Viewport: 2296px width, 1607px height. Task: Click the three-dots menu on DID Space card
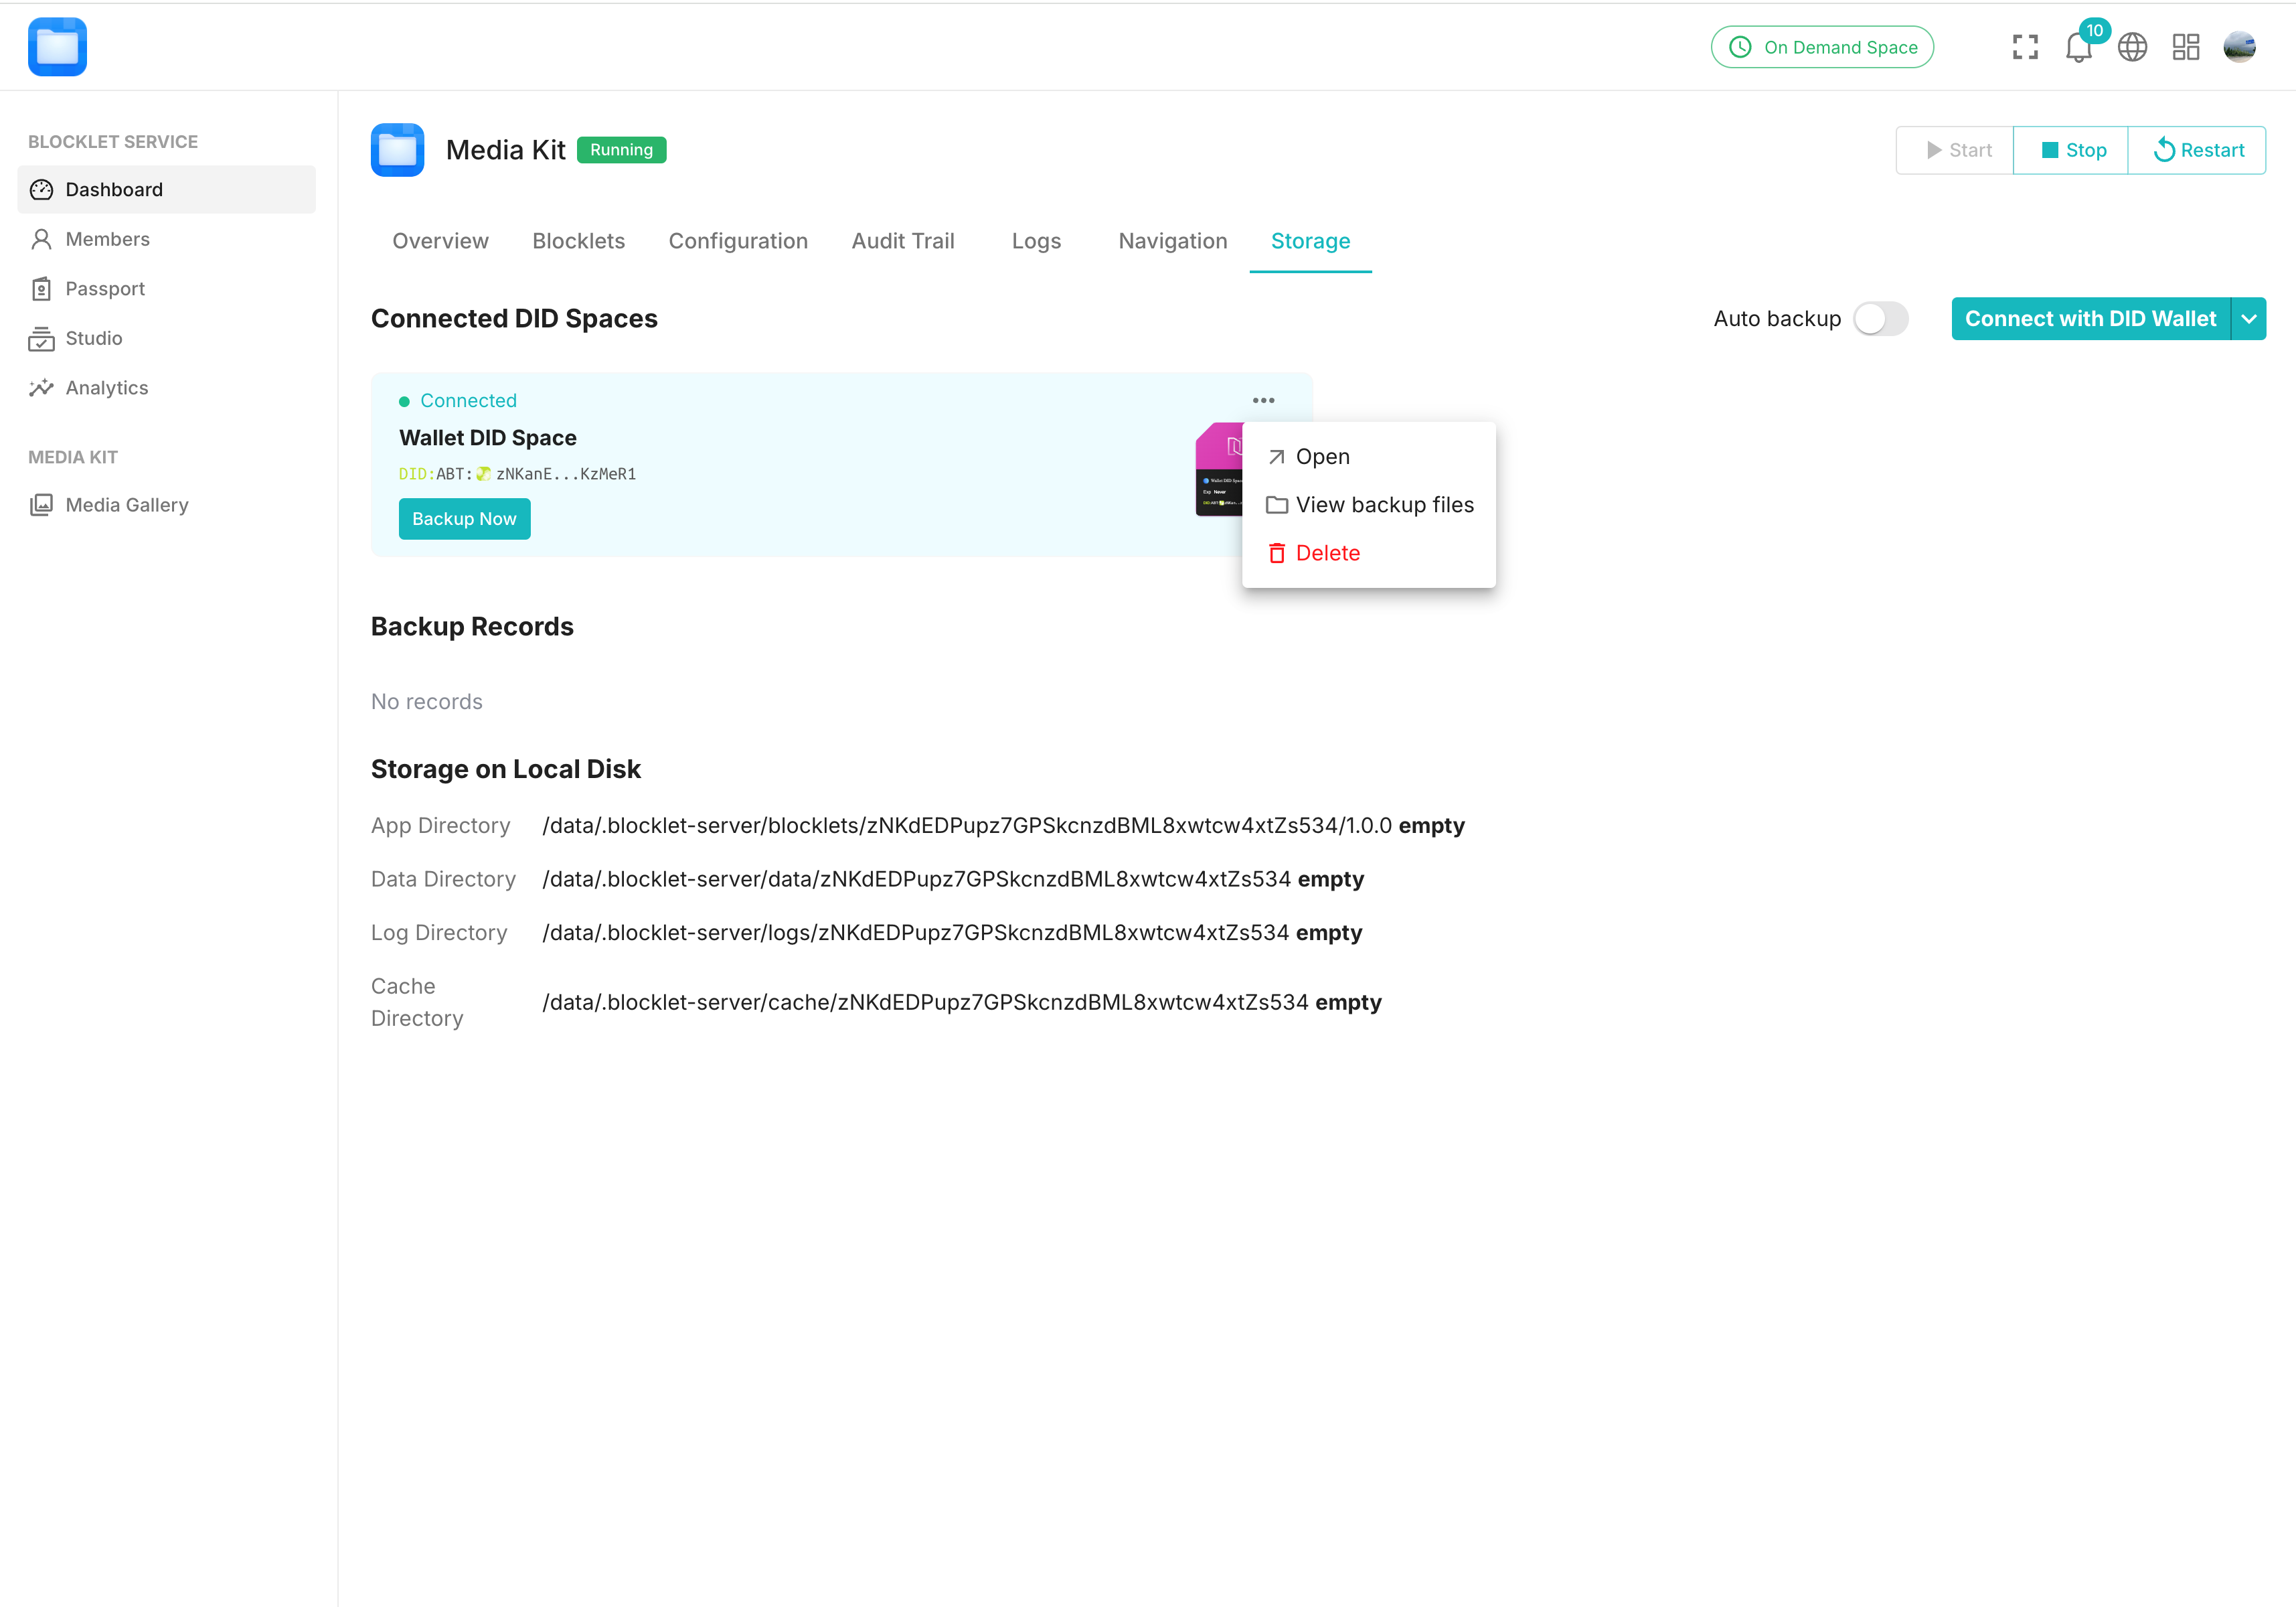click(x=1263, y=400)
